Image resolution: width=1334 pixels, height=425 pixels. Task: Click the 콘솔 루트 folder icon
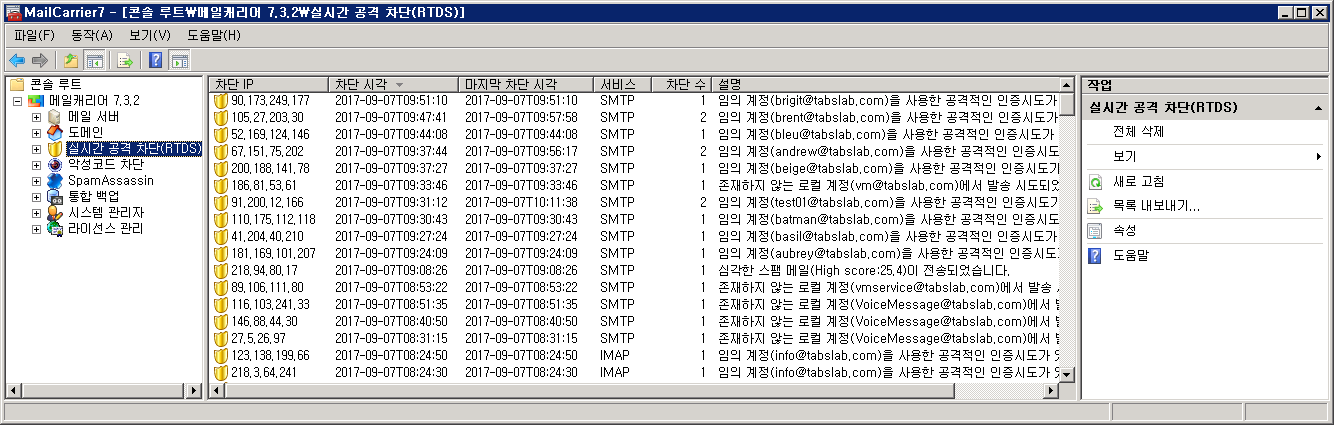point(17,84)
